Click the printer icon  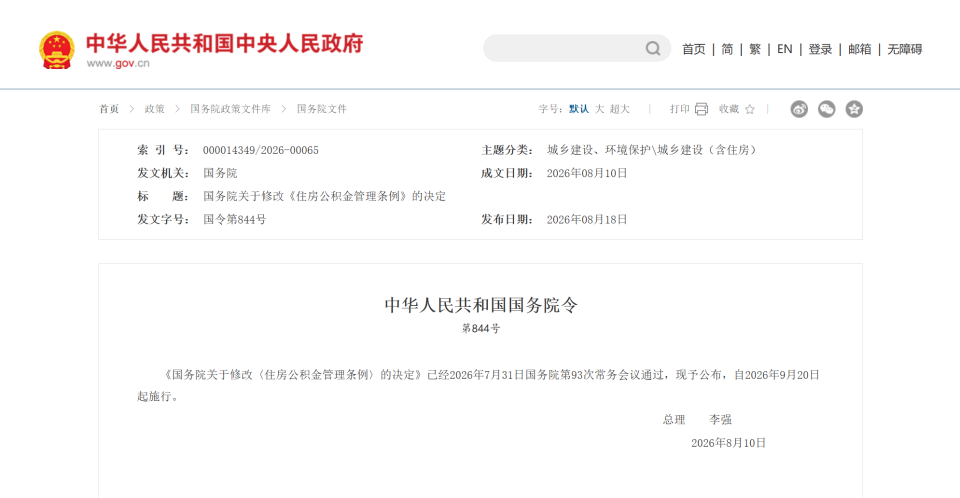point(702,109)
